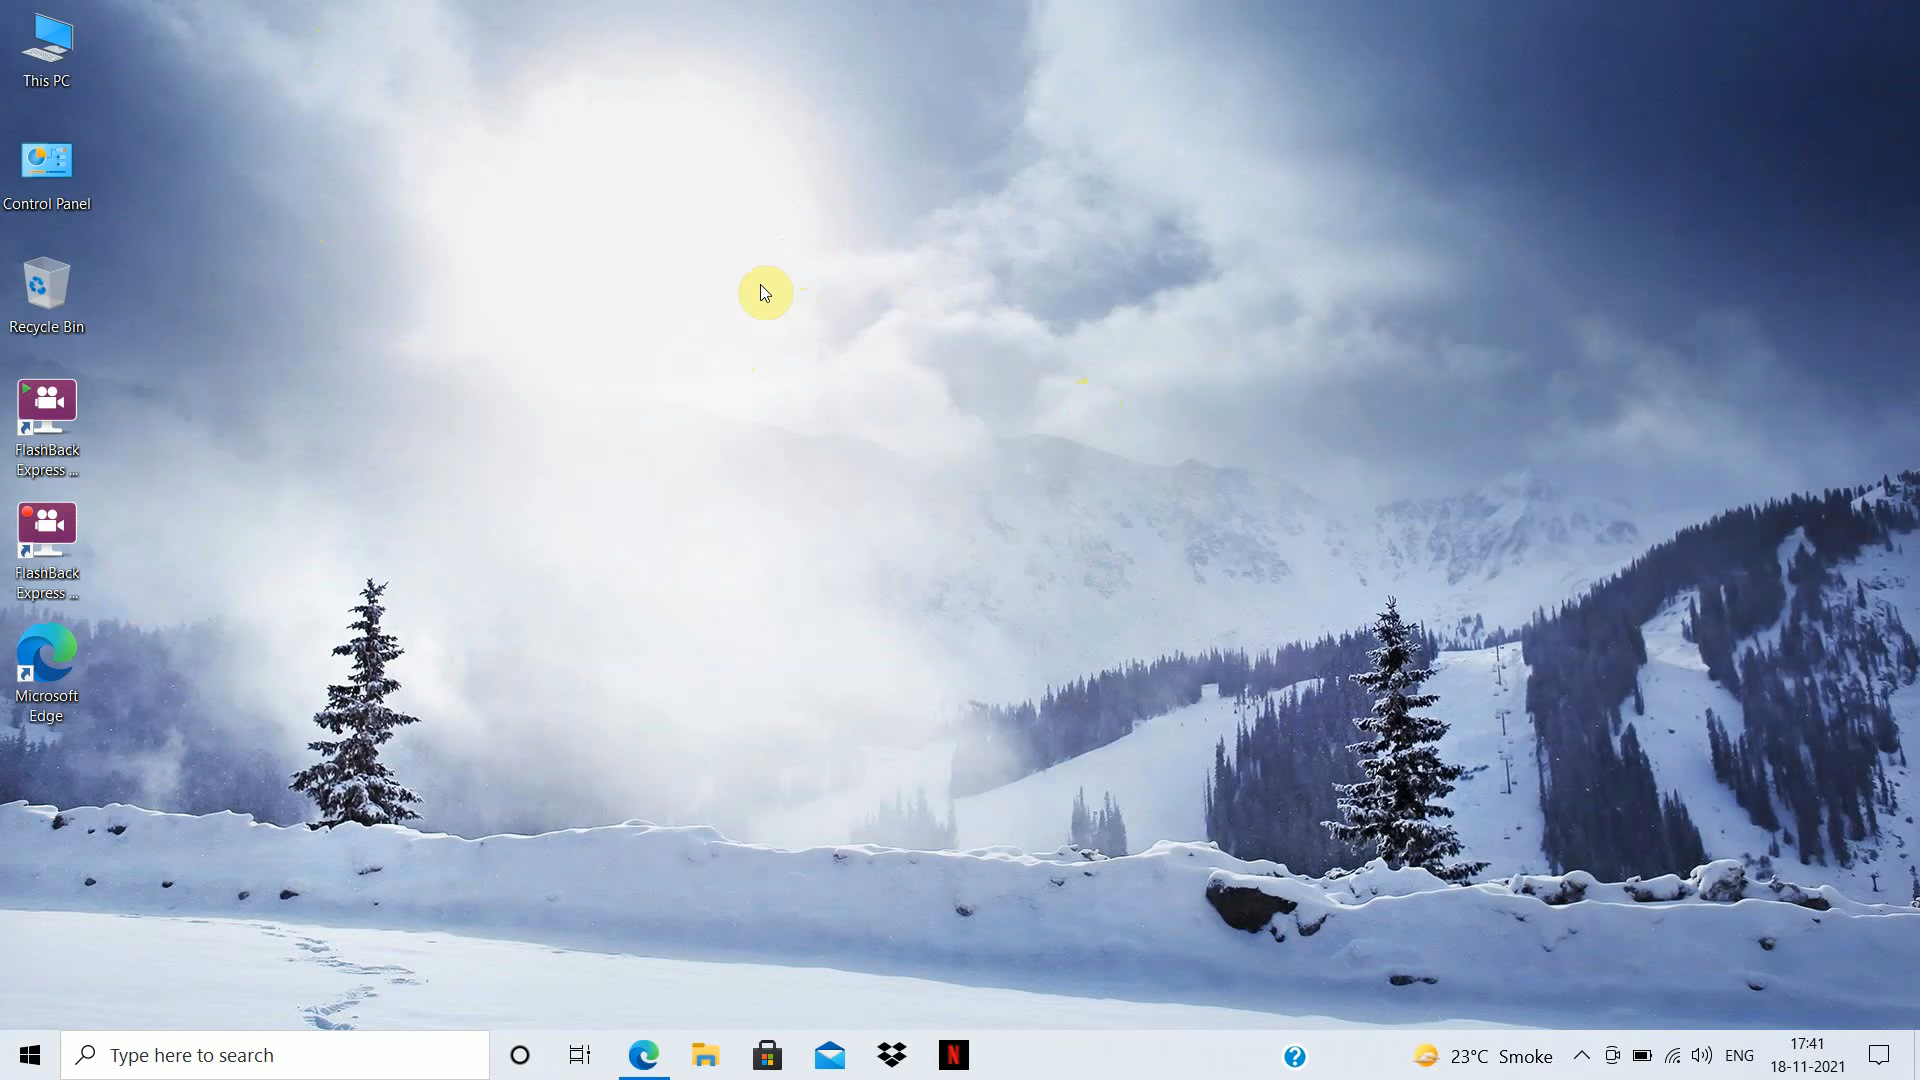Open the Start menu
This screenshot has height=1080, width=1920.
29,1055
